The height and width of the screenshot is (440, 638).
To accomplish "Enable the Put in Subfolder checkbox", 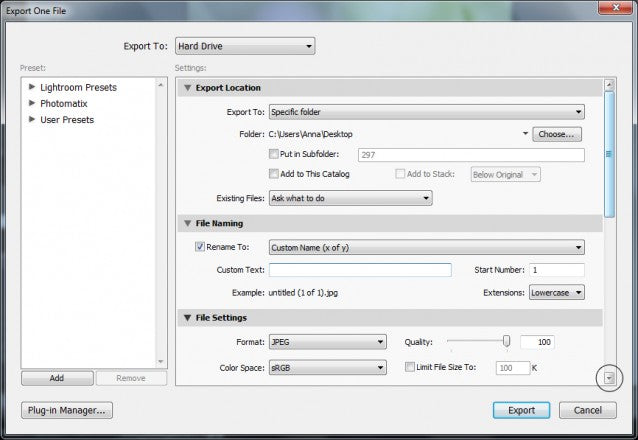I will (274, 154).
